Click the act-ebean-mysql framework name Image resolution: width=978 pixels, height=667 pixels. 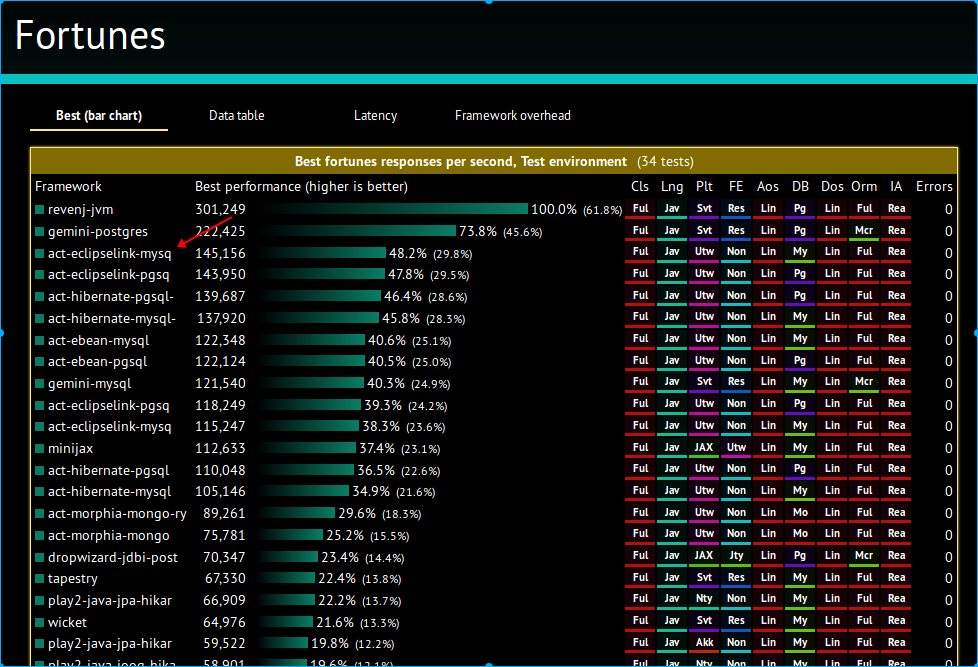click(x=99, y=341)
